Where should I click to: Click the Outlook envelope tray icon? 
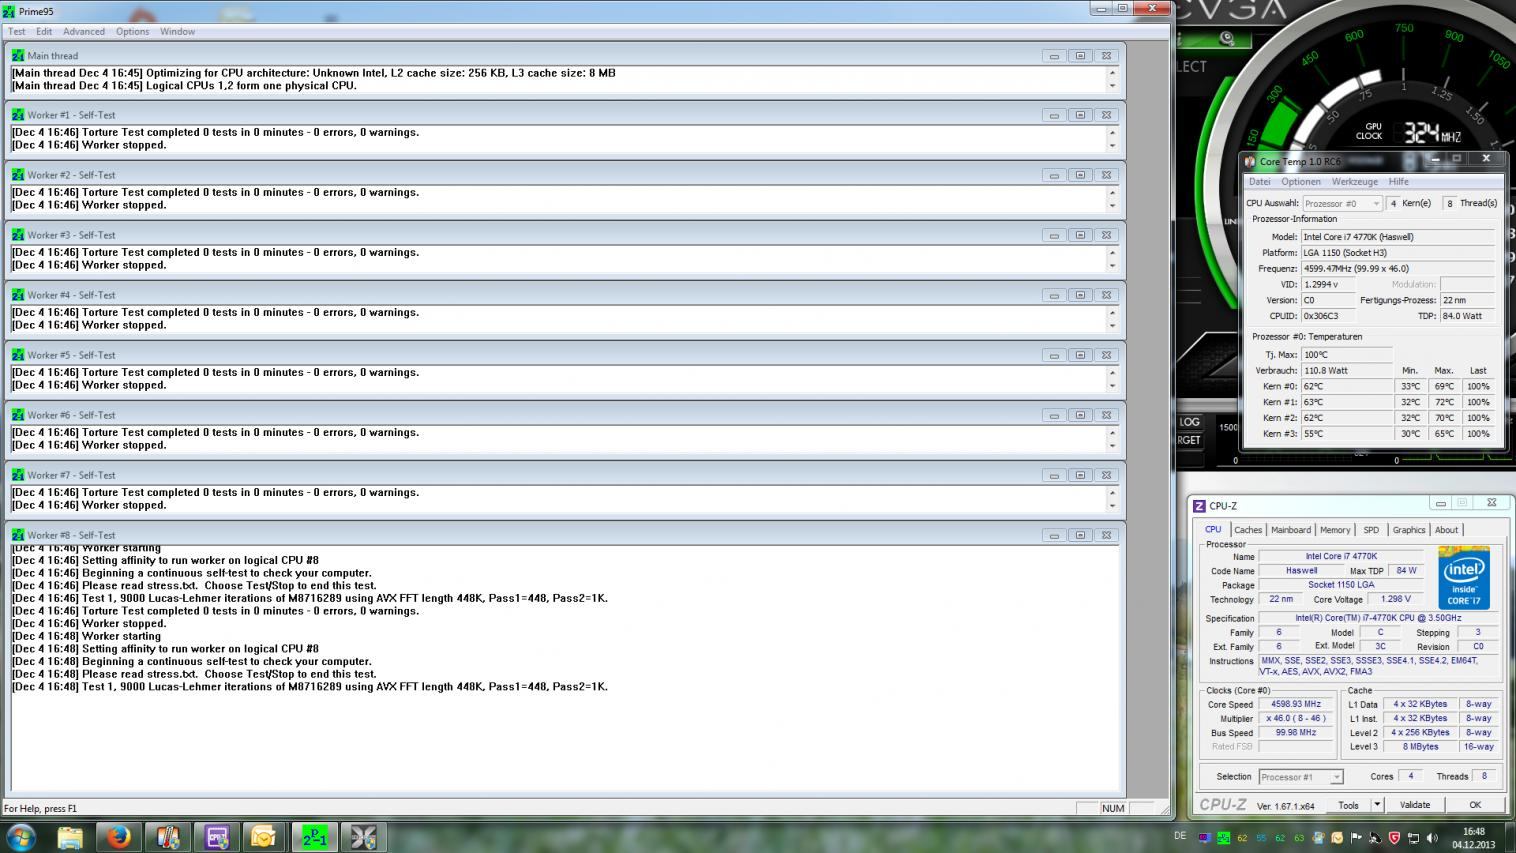point(1337,838)
